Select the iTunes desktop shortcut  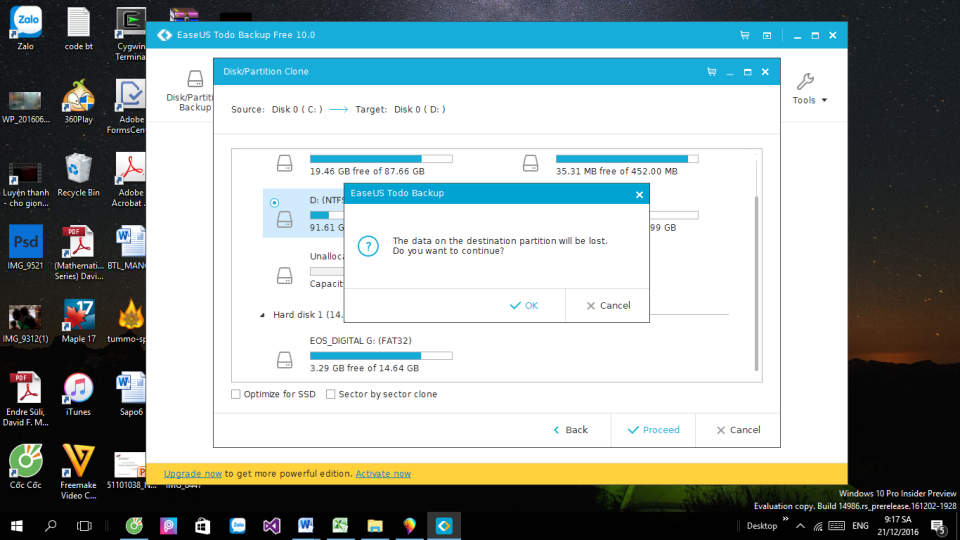pos(78,394)
